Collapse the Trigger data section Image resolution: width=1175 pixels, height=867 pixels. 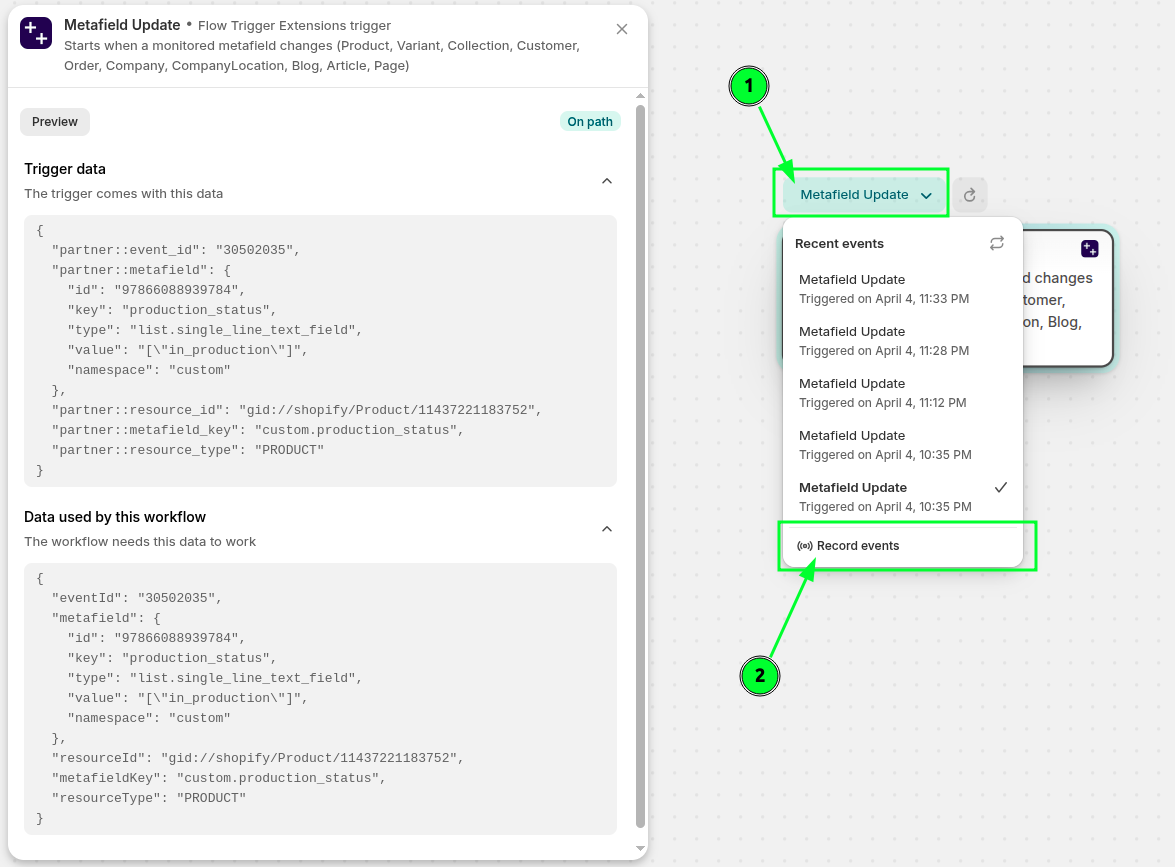[x=606, y=181]
